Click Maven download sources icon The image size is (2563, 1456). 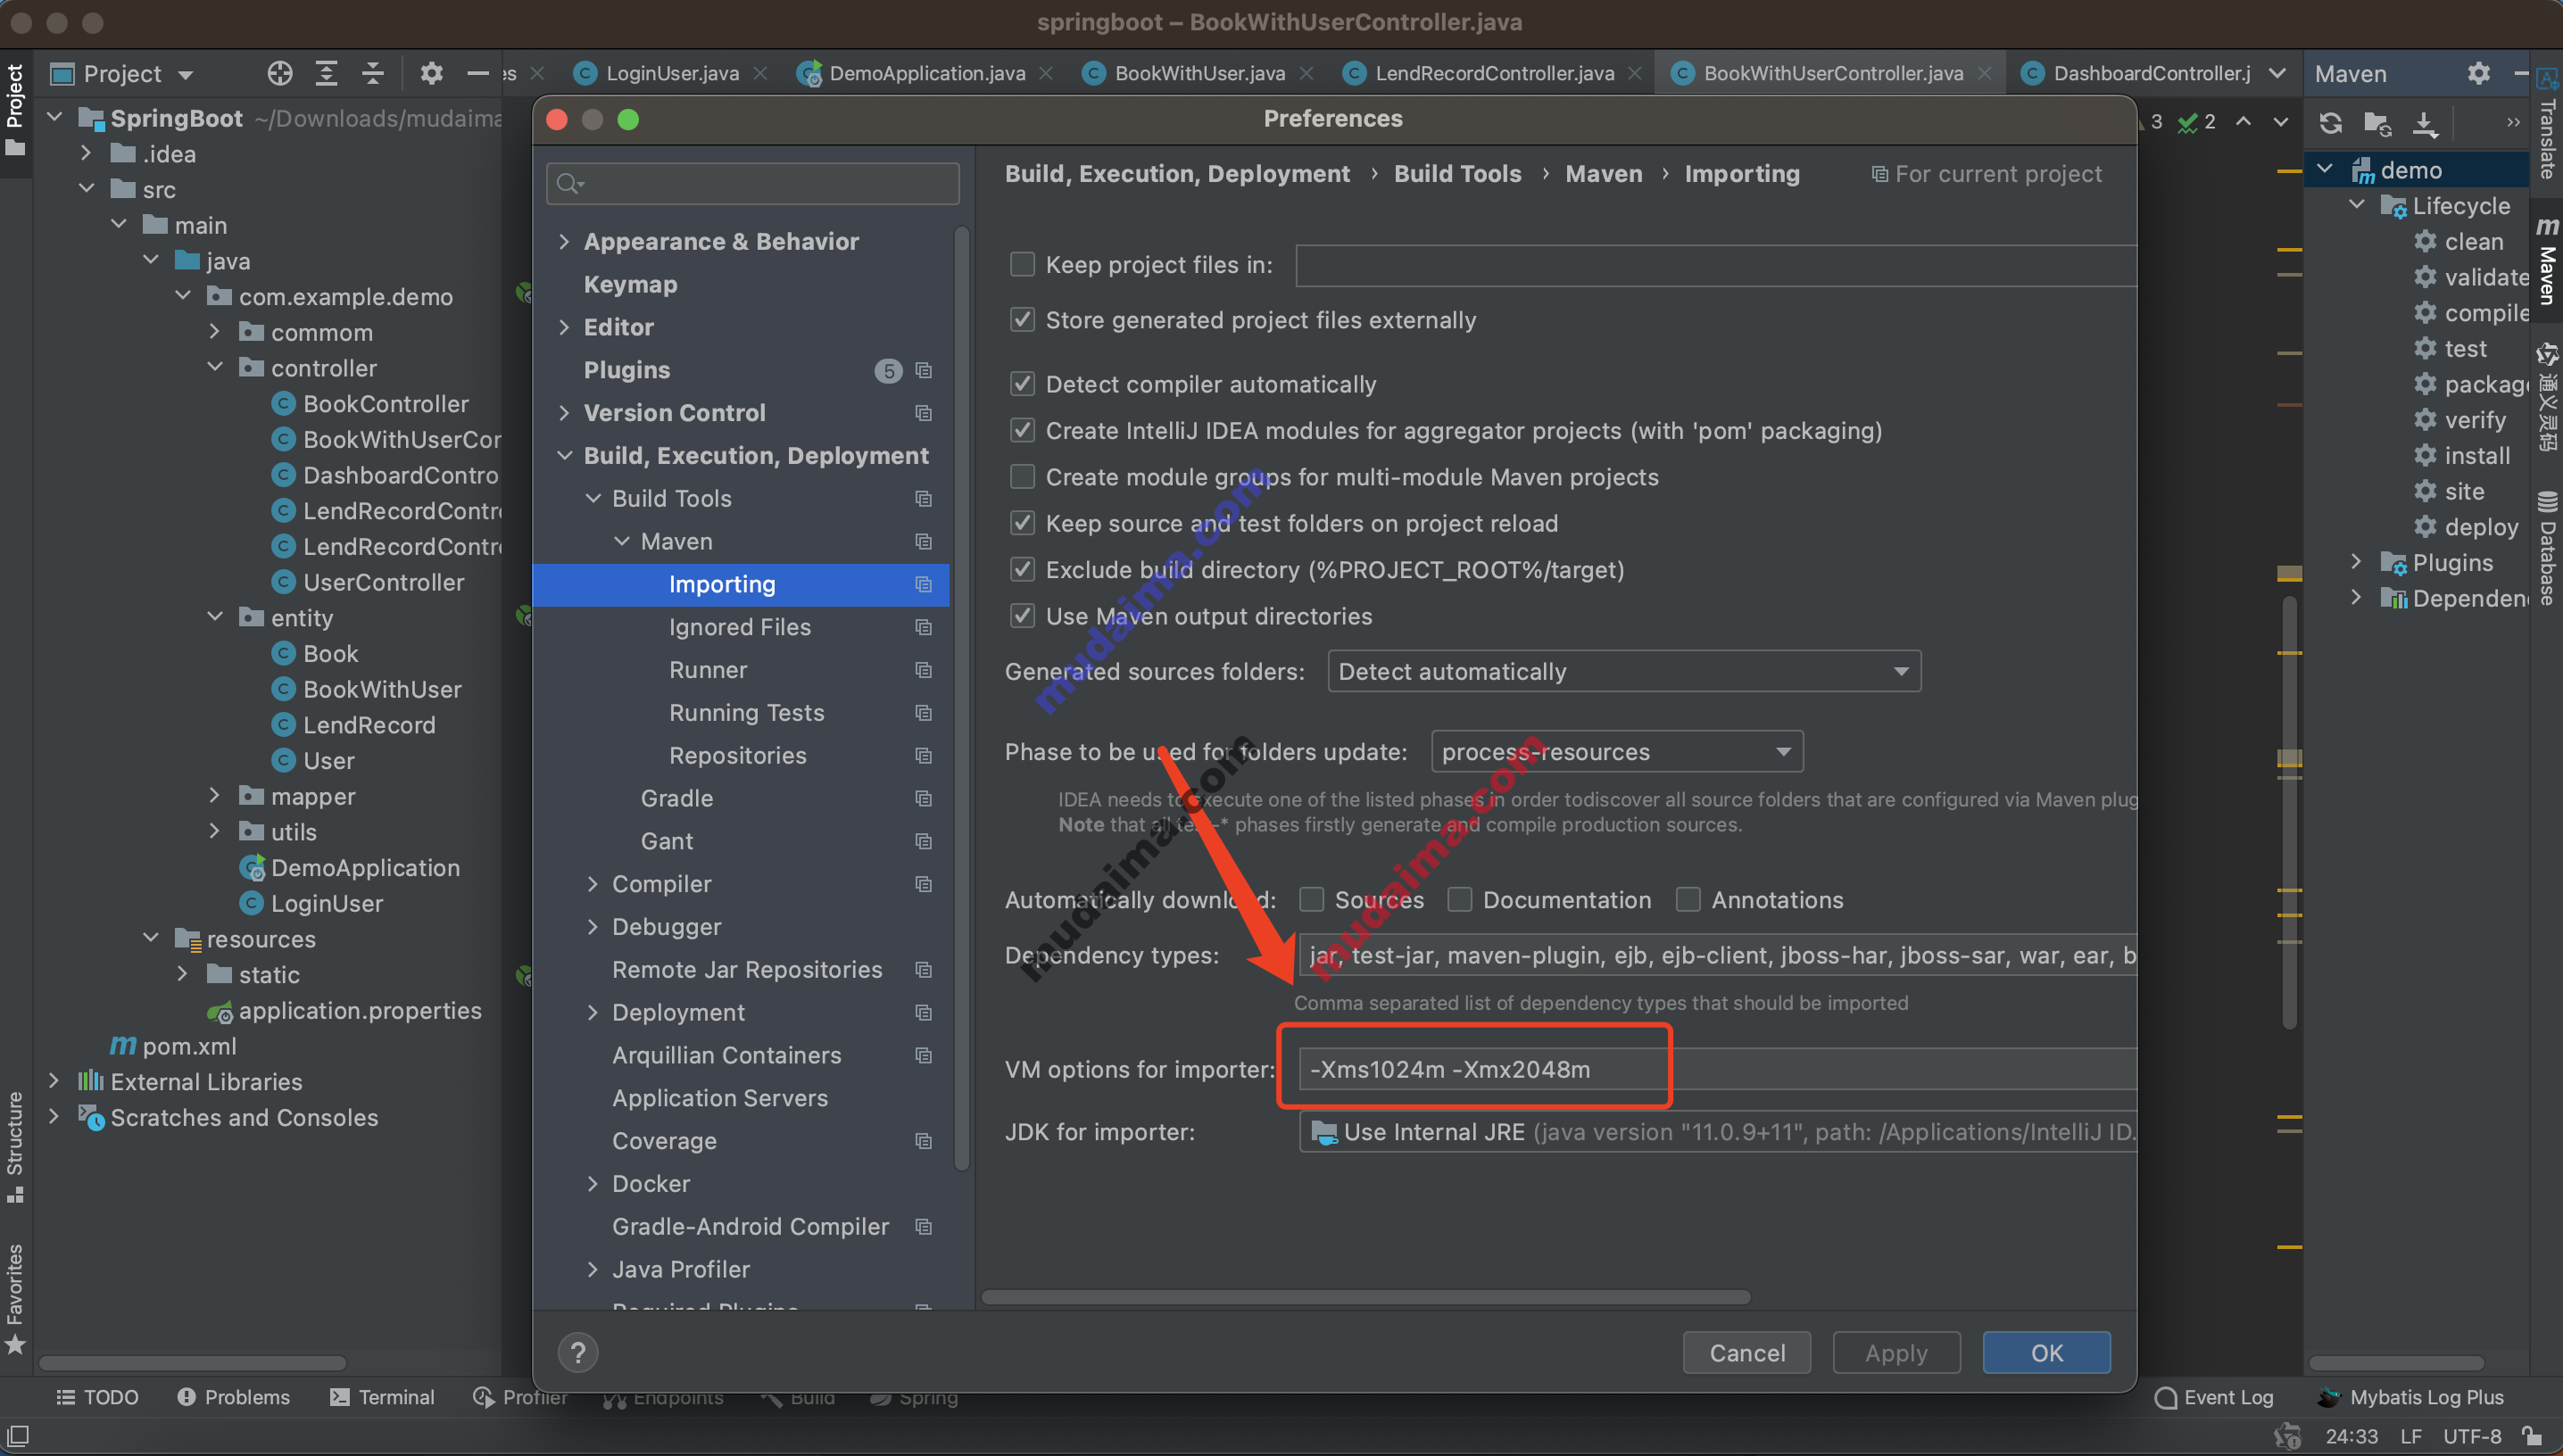2425,122
